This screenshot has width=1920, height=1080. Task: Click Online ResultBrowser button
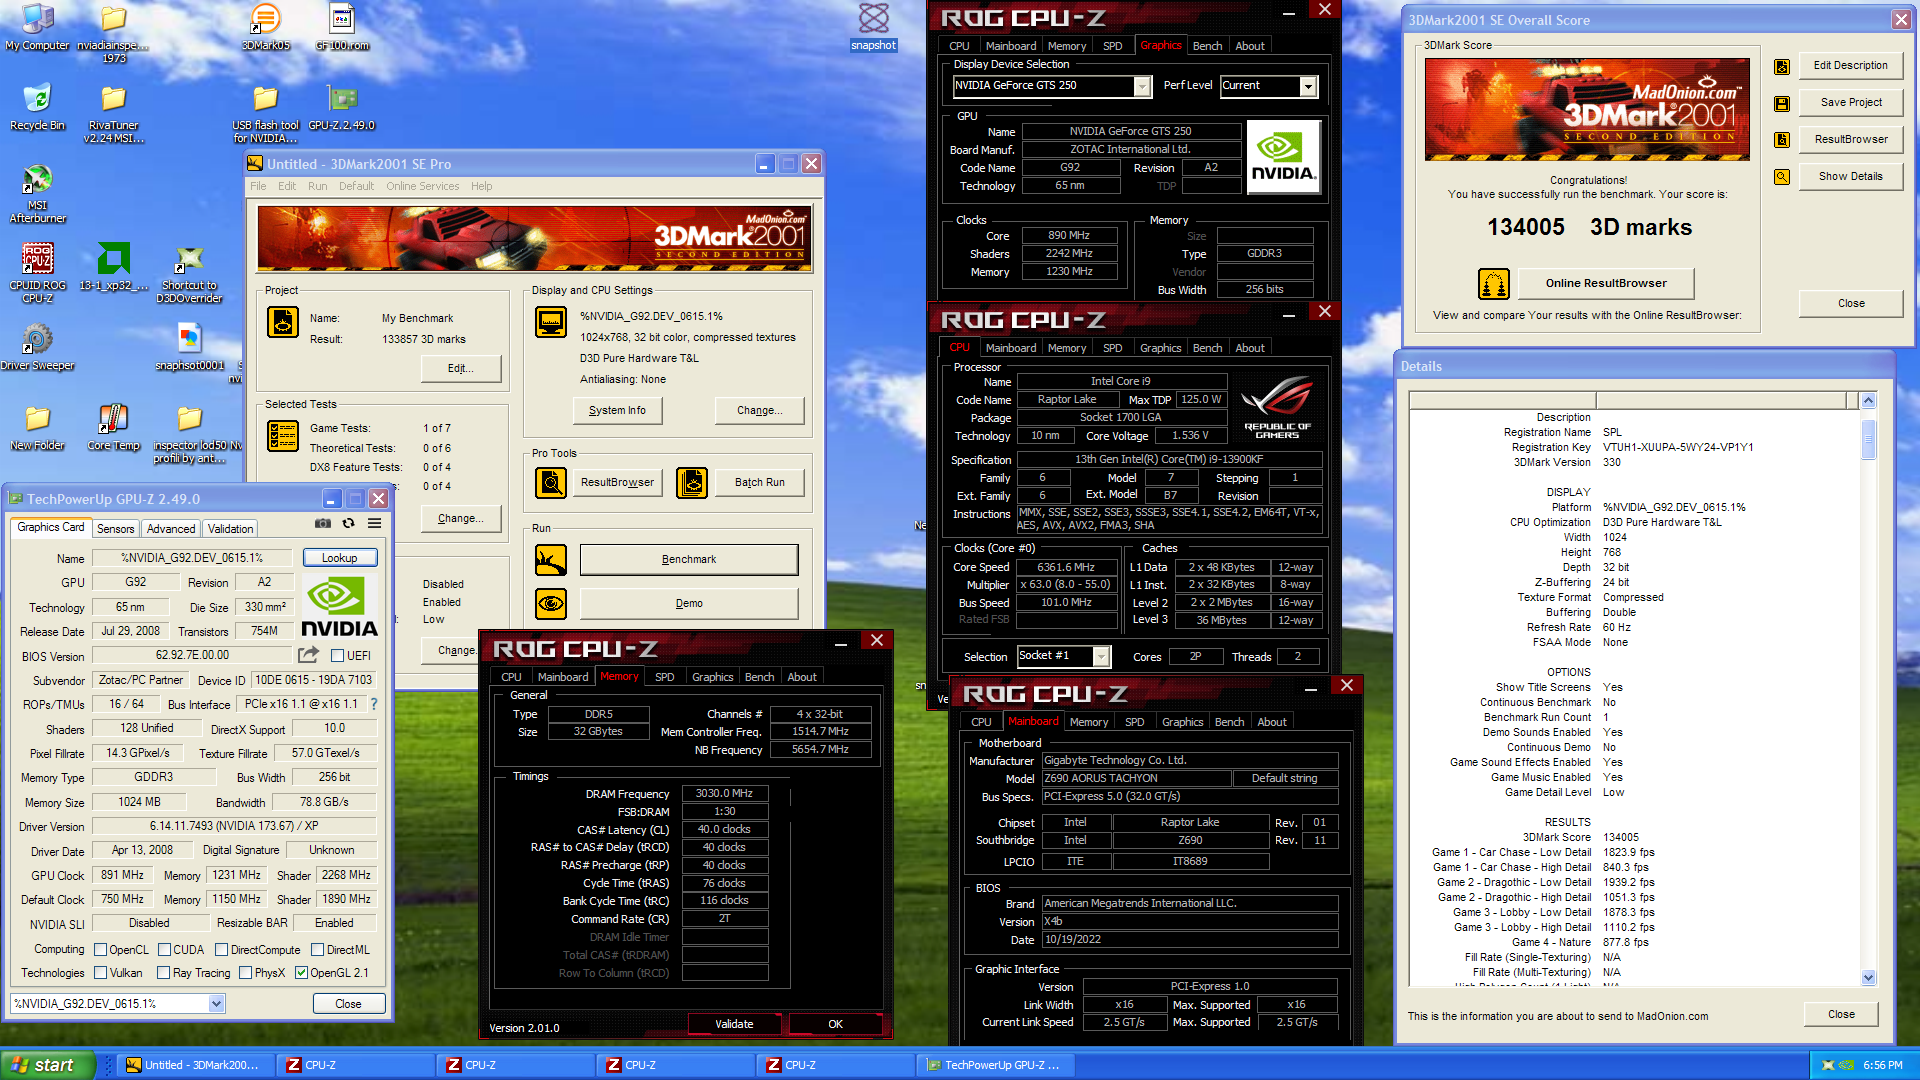tap(1606, 284)
